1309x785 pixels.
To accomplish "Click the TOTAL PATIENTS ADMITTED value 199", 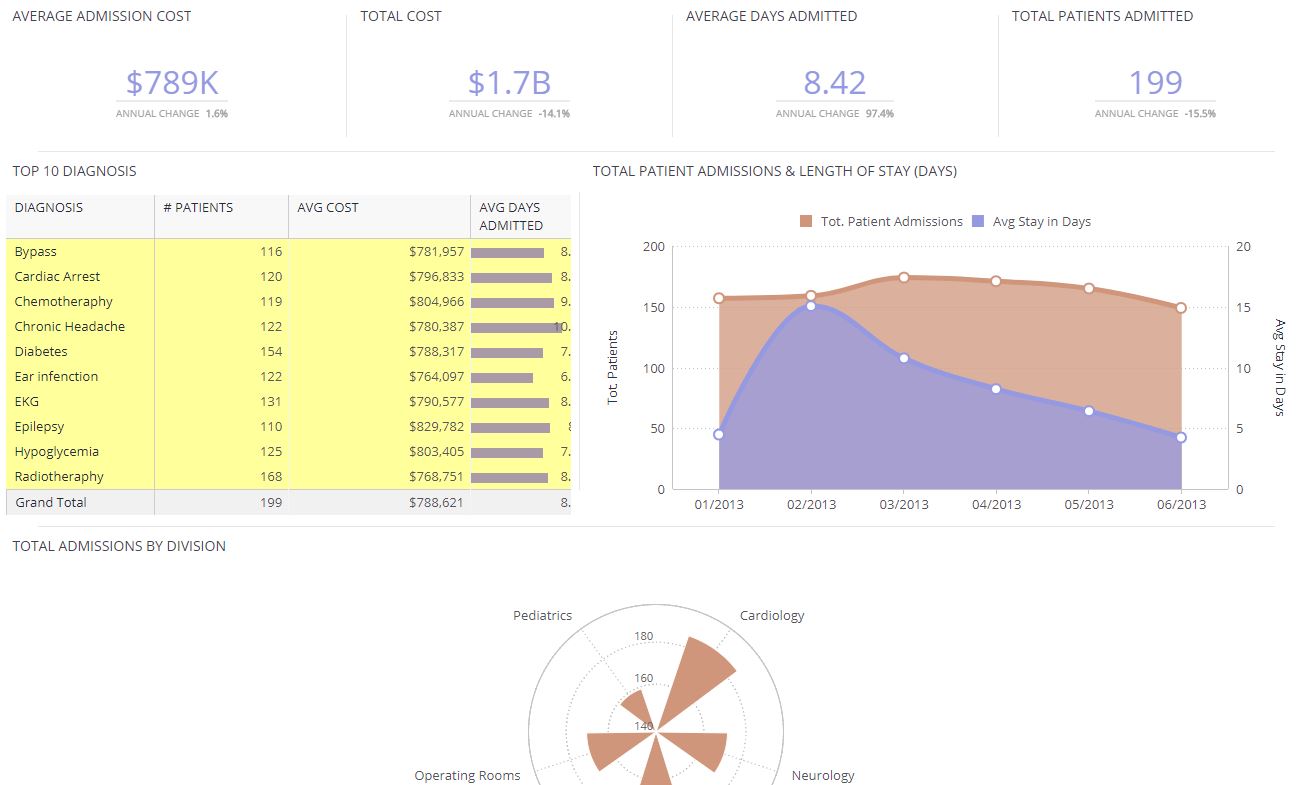I will 1157,82.
